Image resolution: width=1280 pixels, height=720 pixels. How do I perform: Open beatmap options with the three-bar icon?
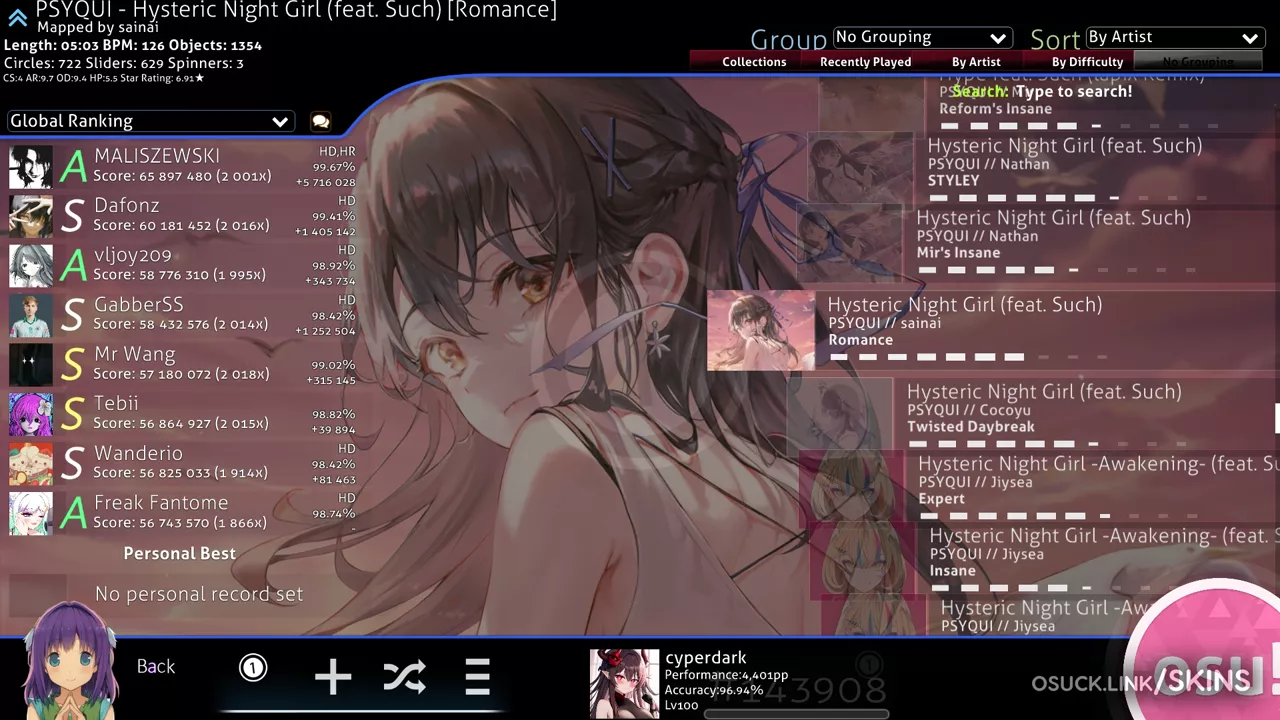[477, 677]
